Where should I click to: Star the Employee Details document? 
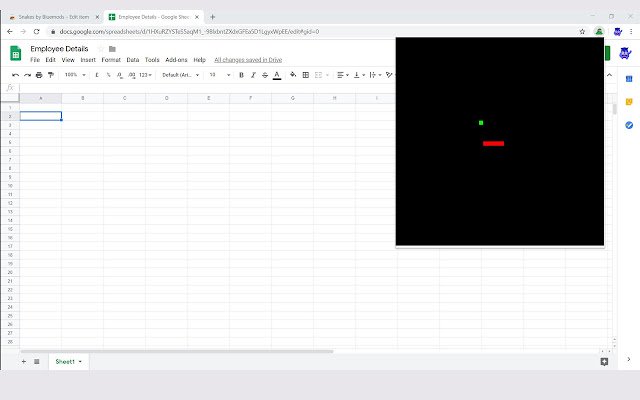click(101, 49)
